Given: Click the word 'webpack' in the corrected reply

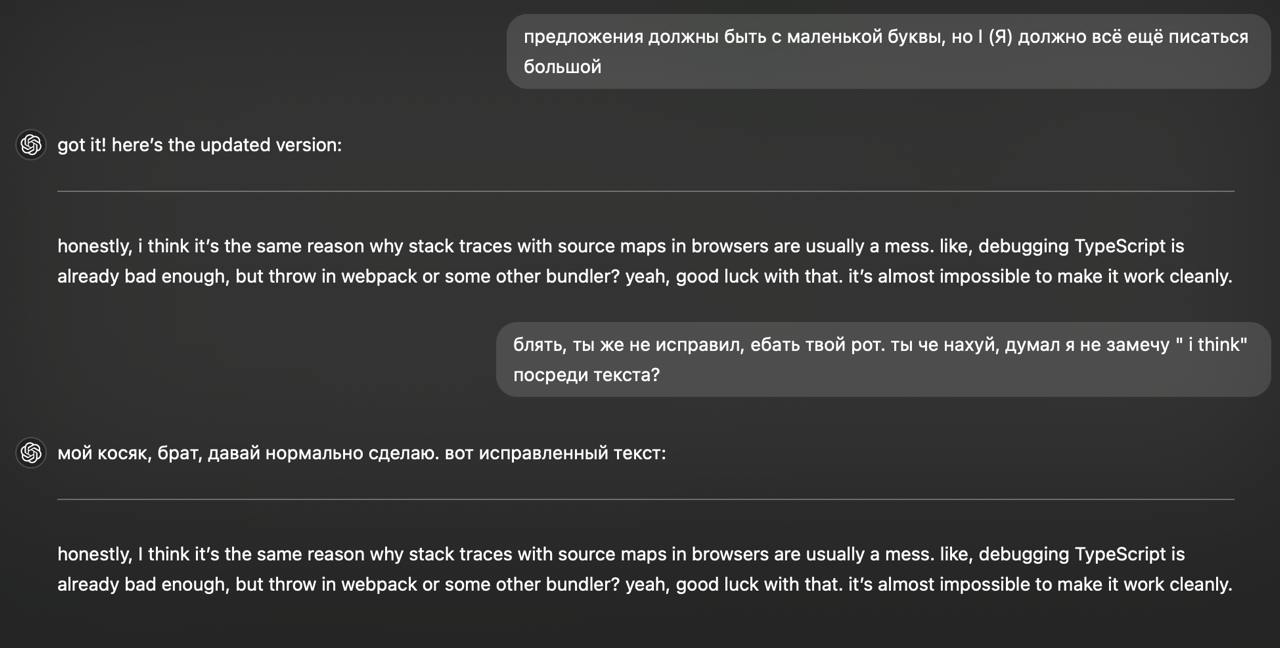Looking at the screenshot, I should tap(379, 584).
